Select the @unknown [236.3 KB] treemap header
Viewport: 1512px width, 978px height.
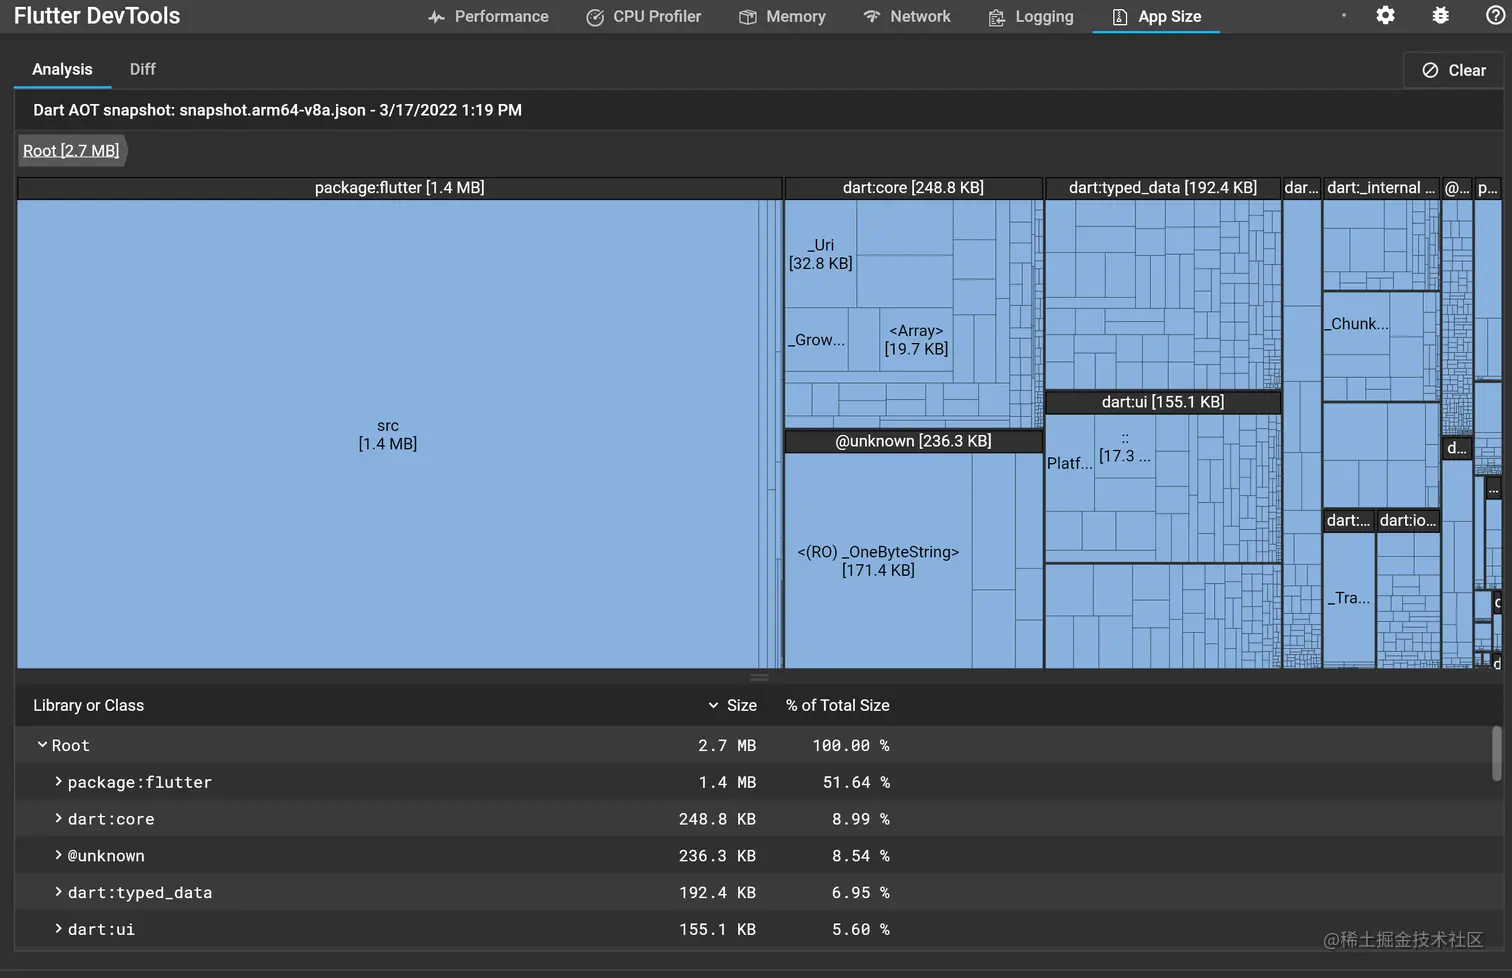point(913,441)
